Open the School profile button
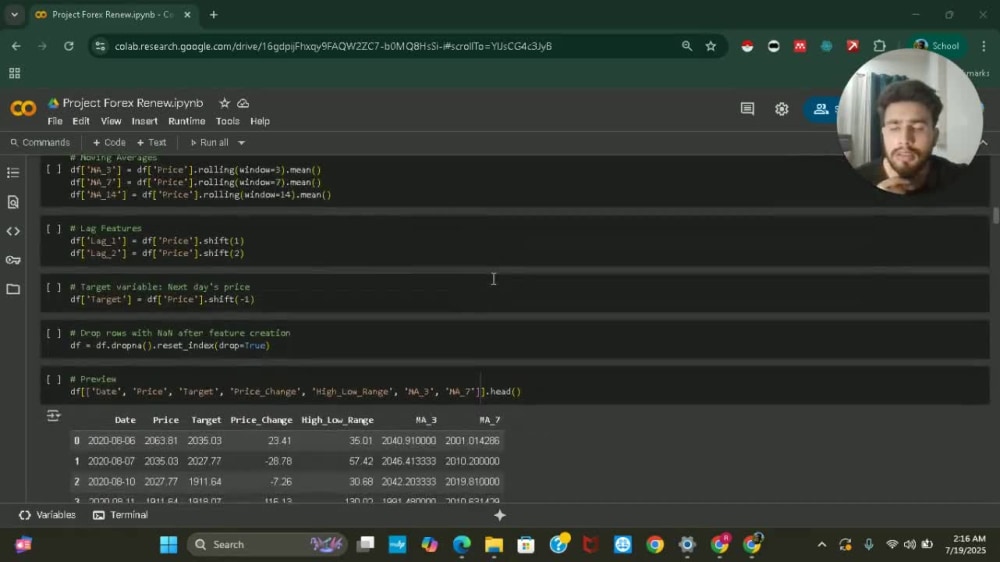Screen dimensions: 1000x562 [x=936, y=46]
